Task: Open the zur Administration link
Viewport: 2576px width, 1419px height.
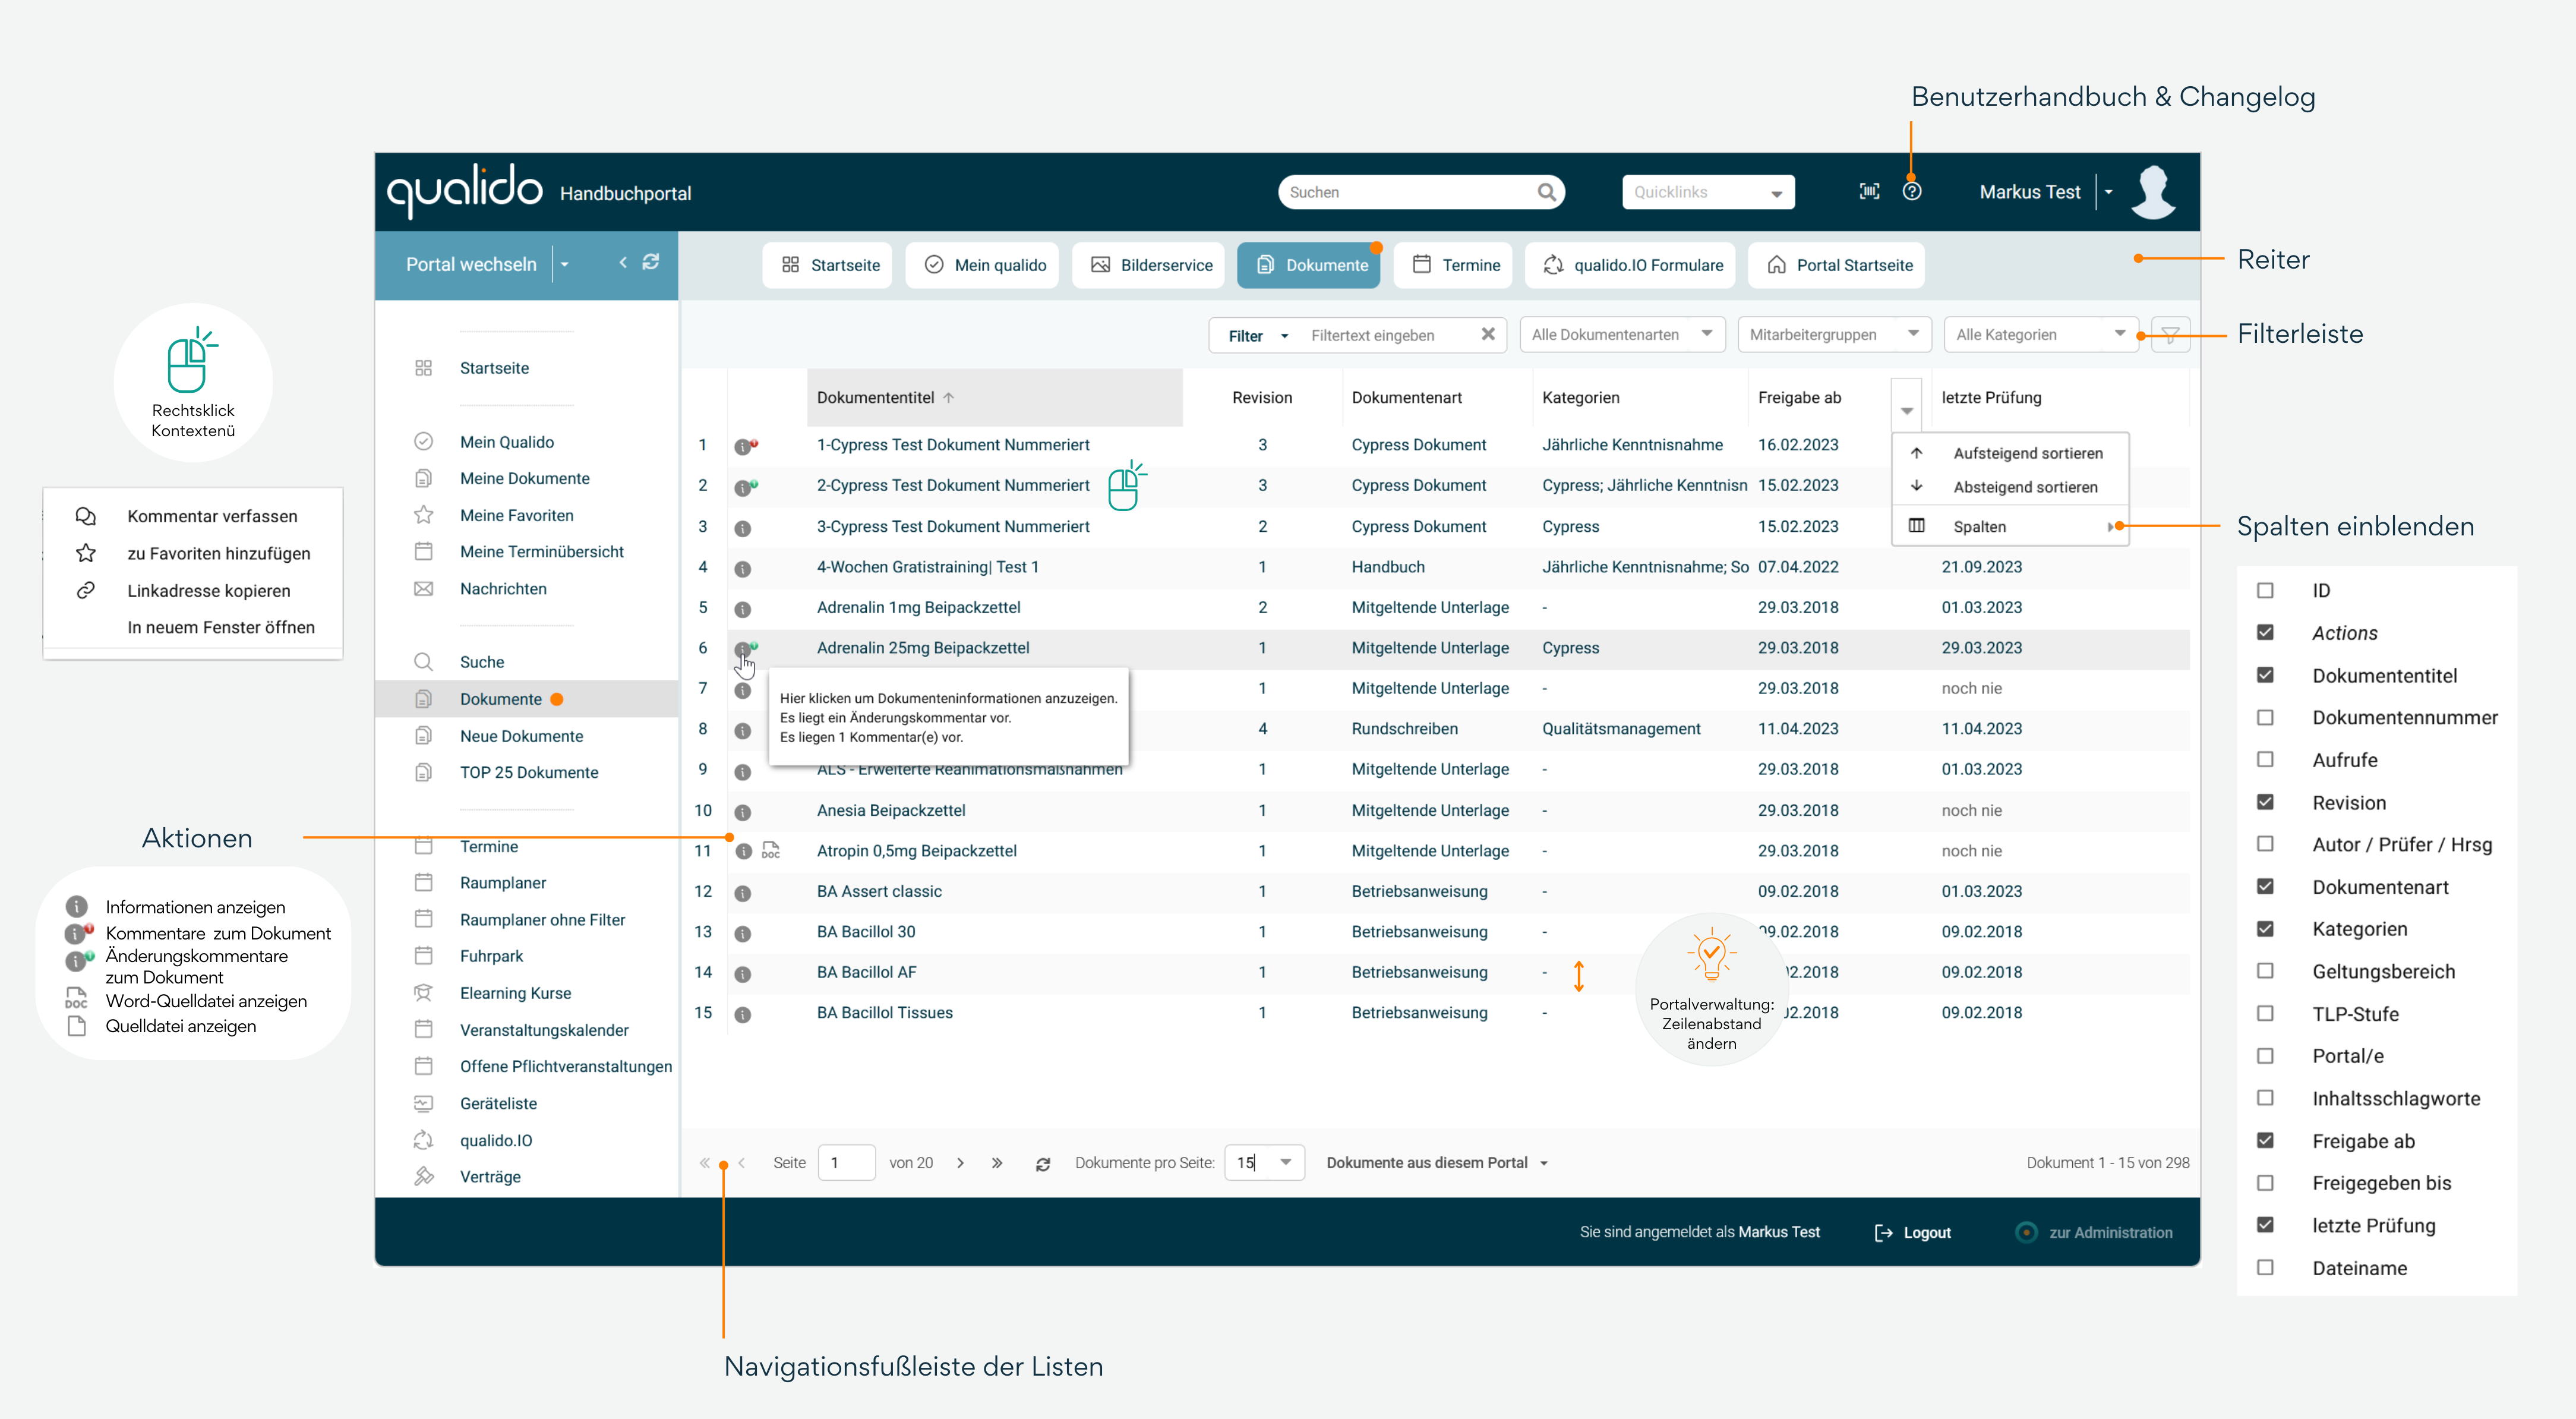Action: click(2094, 1233)
